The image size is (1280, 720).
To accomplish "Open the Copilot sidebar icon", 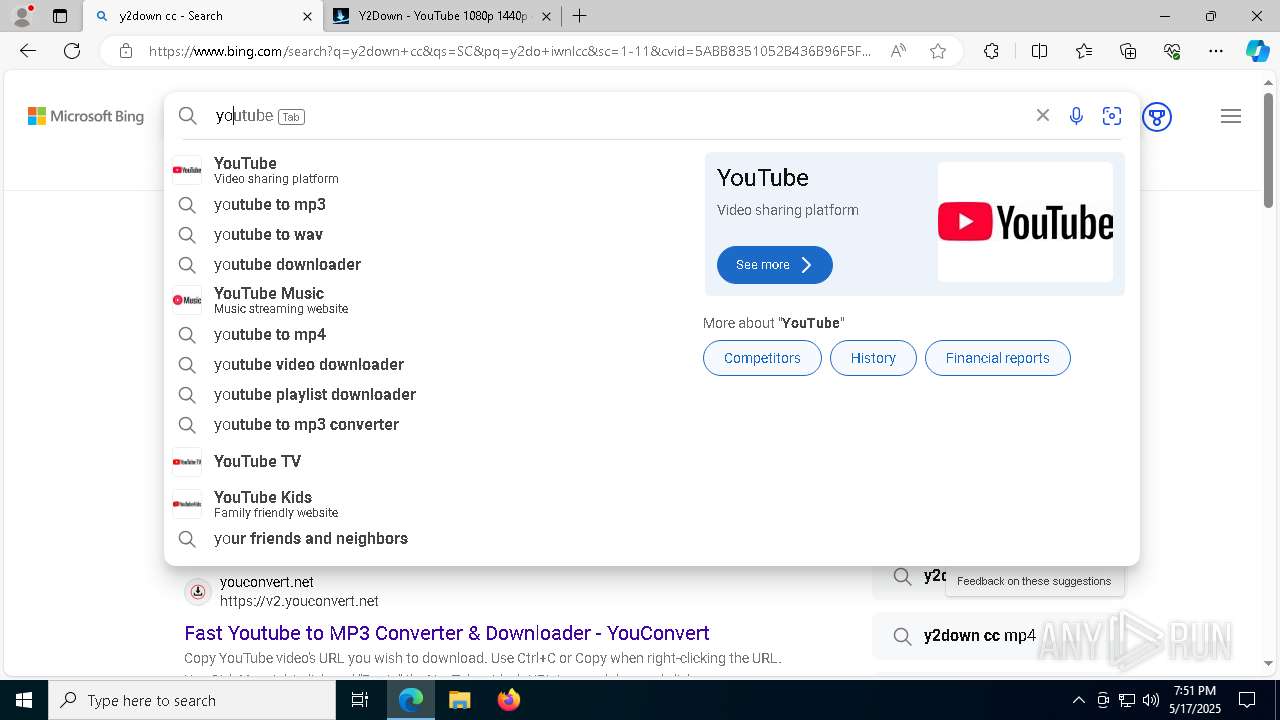I will (x=1257, y=51).
